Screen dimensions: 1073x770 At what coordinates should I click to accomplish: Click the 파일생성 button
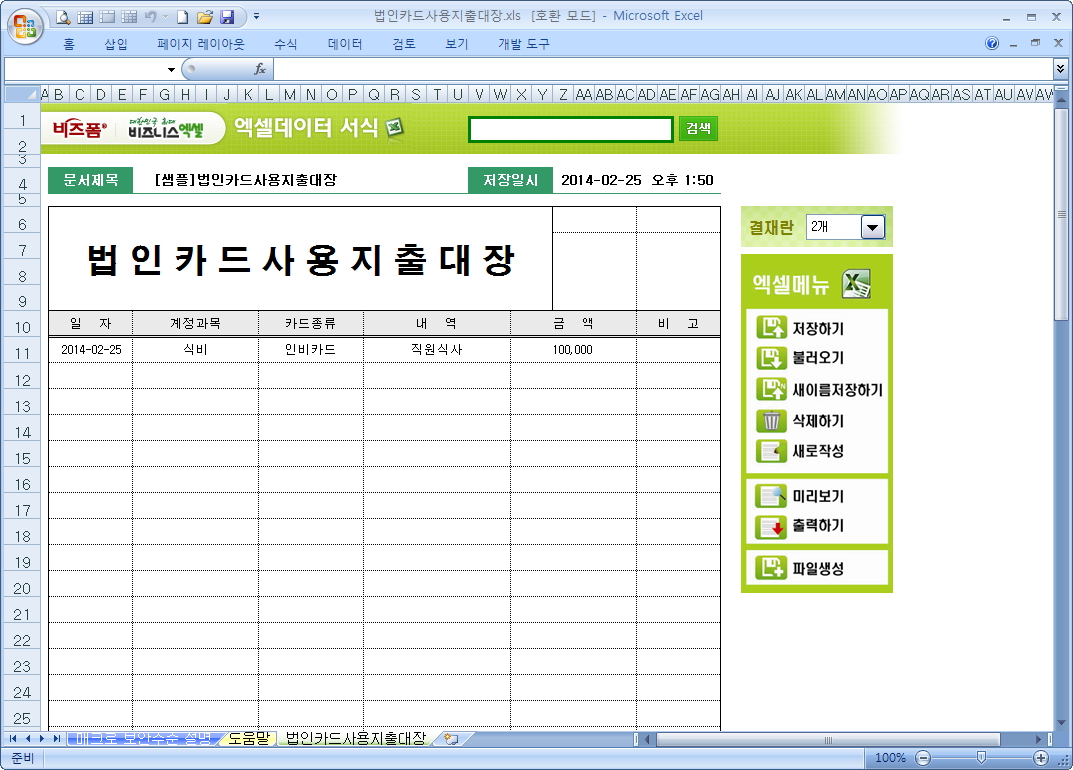[817, 569]
